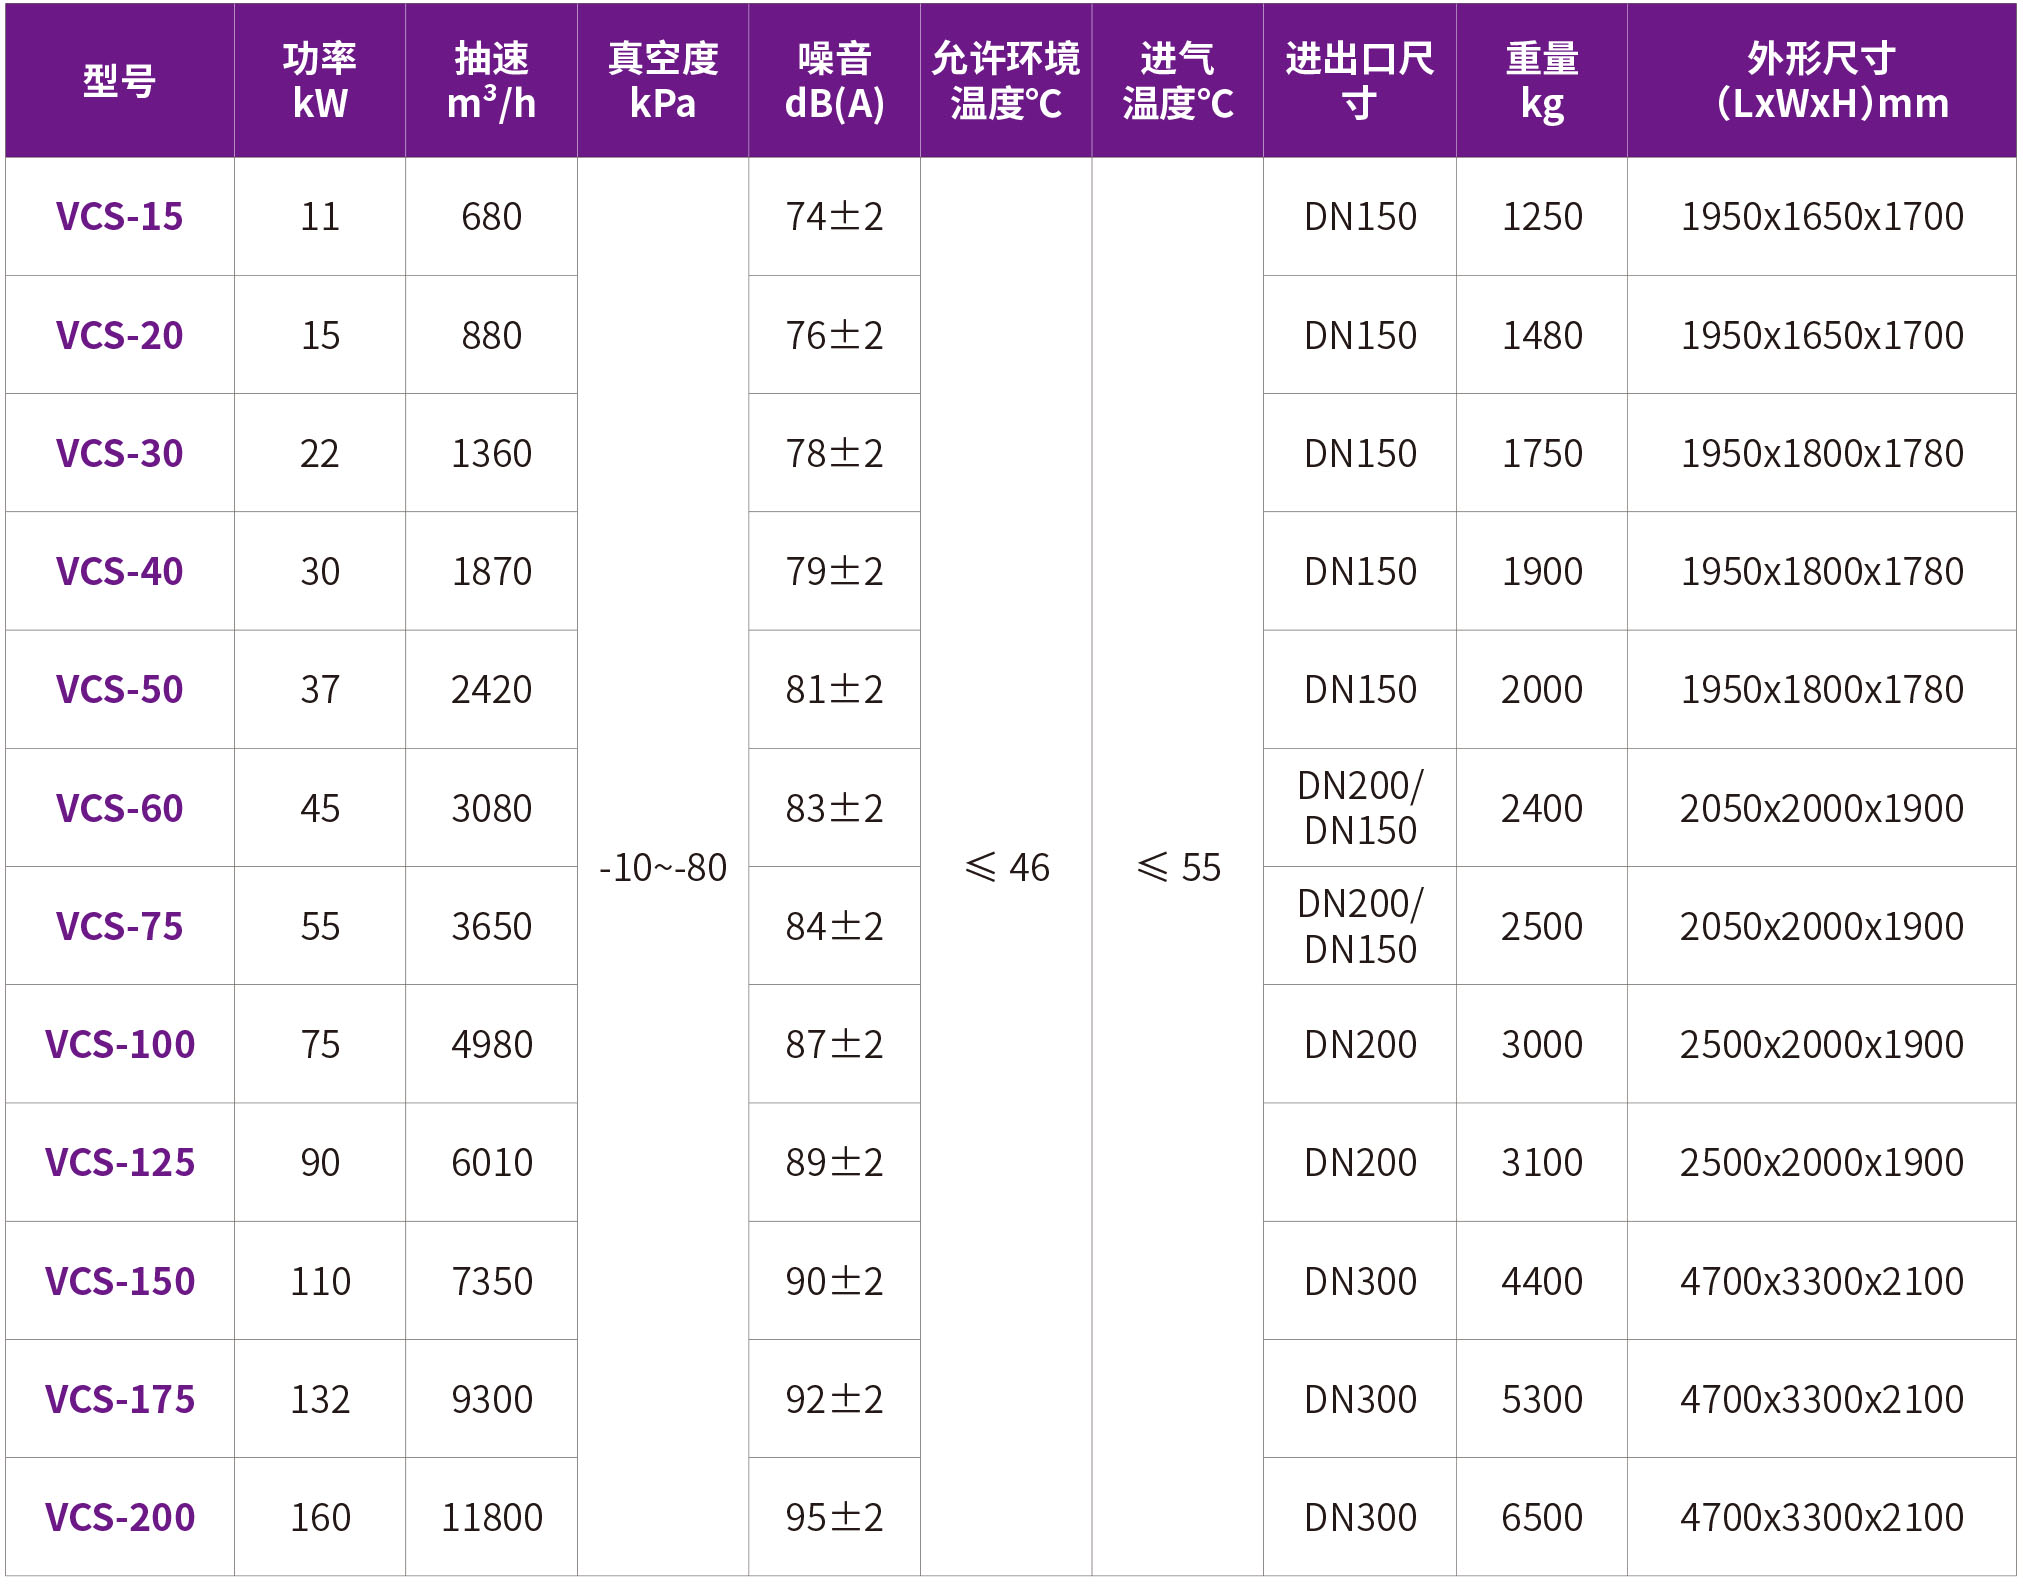Image resolution: width=2023 pixels, height=1584 pixels.
Task: Select pumping speed value 11800
Action: 491,1518
